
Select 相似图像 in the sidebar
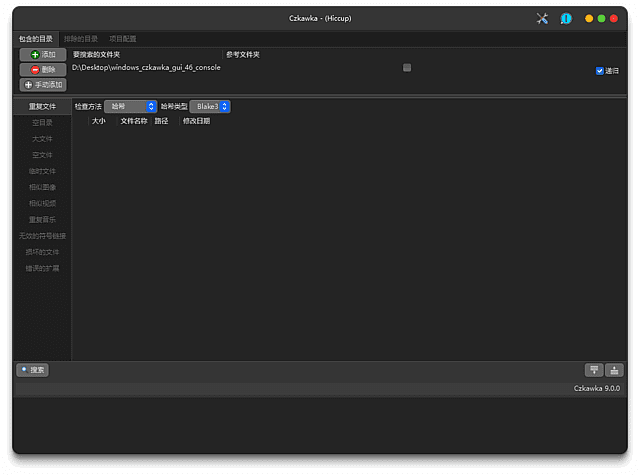point(42,187)
